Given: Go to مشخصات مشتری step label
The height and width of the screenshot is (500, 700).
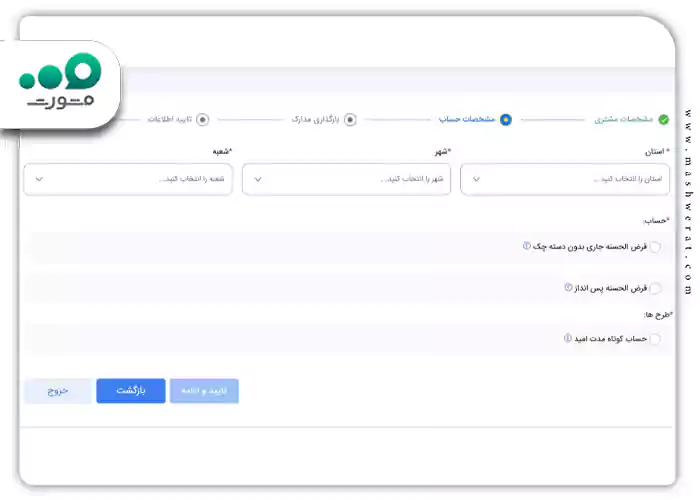Looking at the screenshot, I should [624, 119].
